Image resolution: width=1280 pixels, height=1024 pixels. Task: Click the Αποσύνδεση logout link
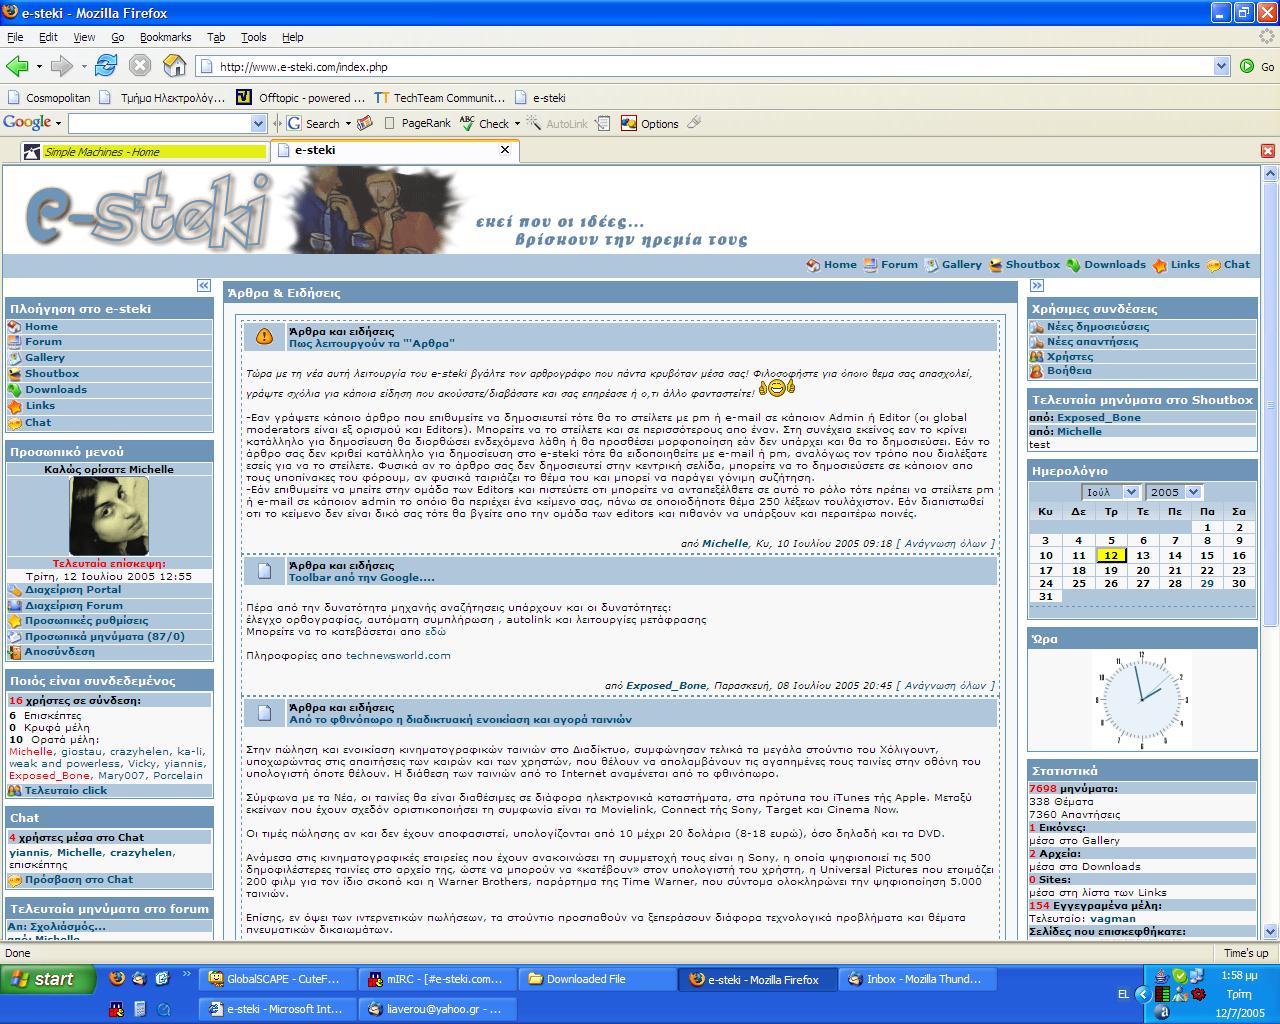(60, 652)
